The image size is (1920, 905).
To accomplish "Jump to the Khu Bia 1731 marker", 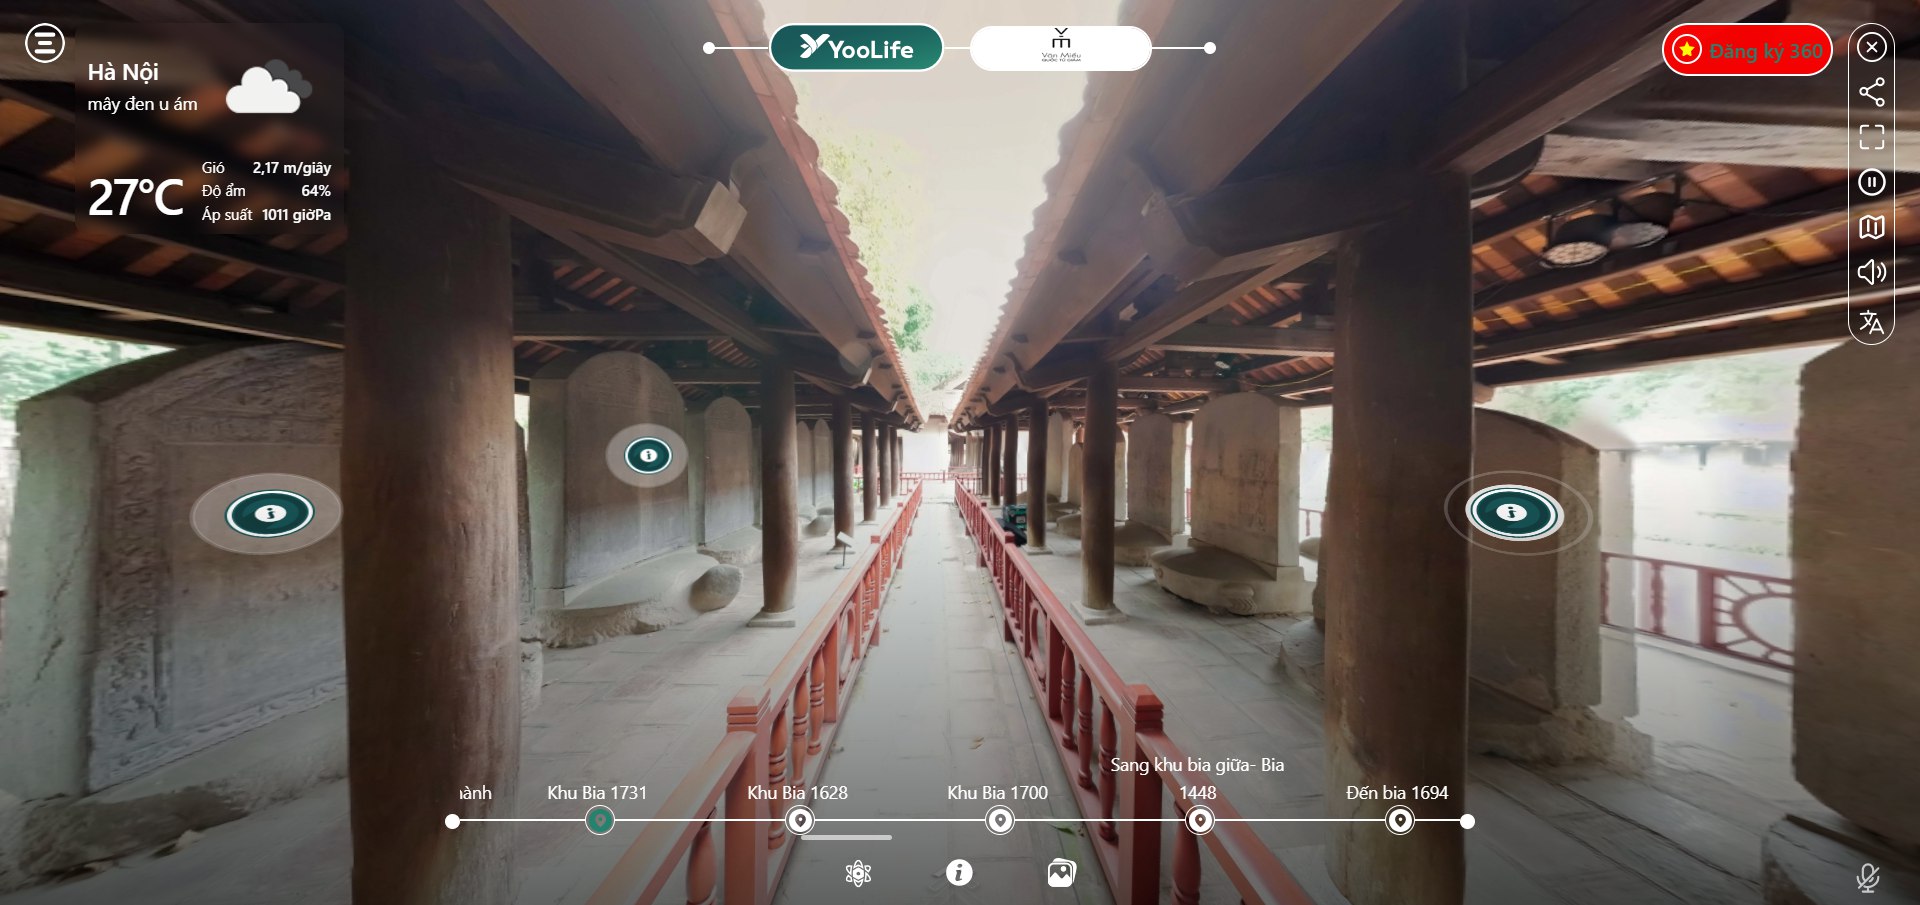I will (x=599, y=821).
